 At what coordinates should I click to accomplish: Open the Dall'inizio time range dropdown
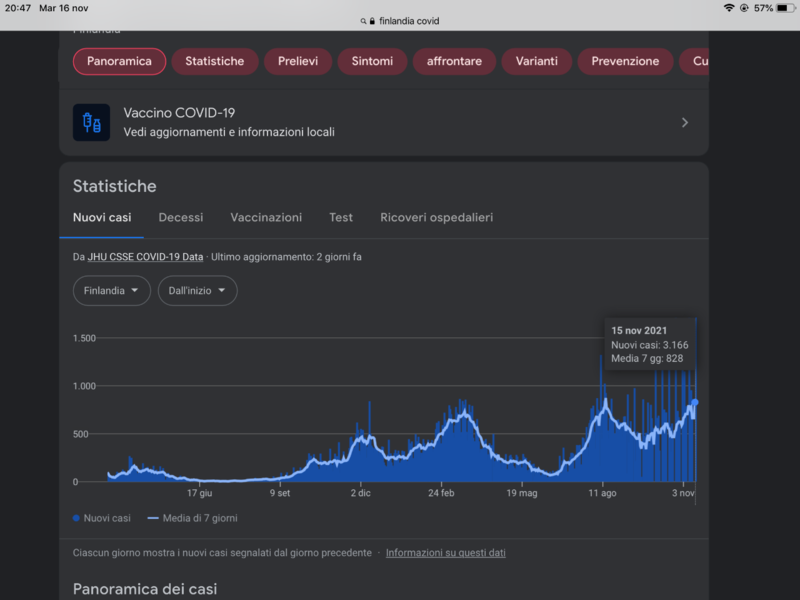pyautogui.click(x=197, y=291)
